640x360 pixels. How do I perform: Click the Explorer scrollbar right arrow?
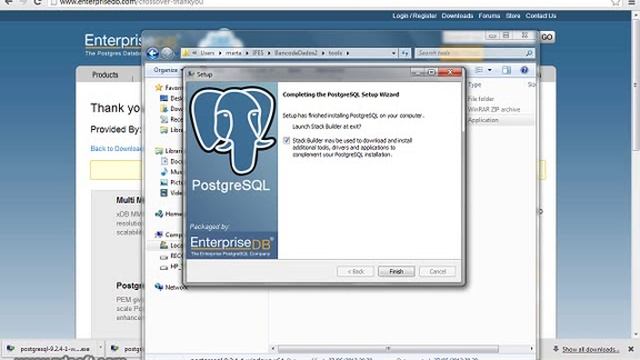(531, 349)
